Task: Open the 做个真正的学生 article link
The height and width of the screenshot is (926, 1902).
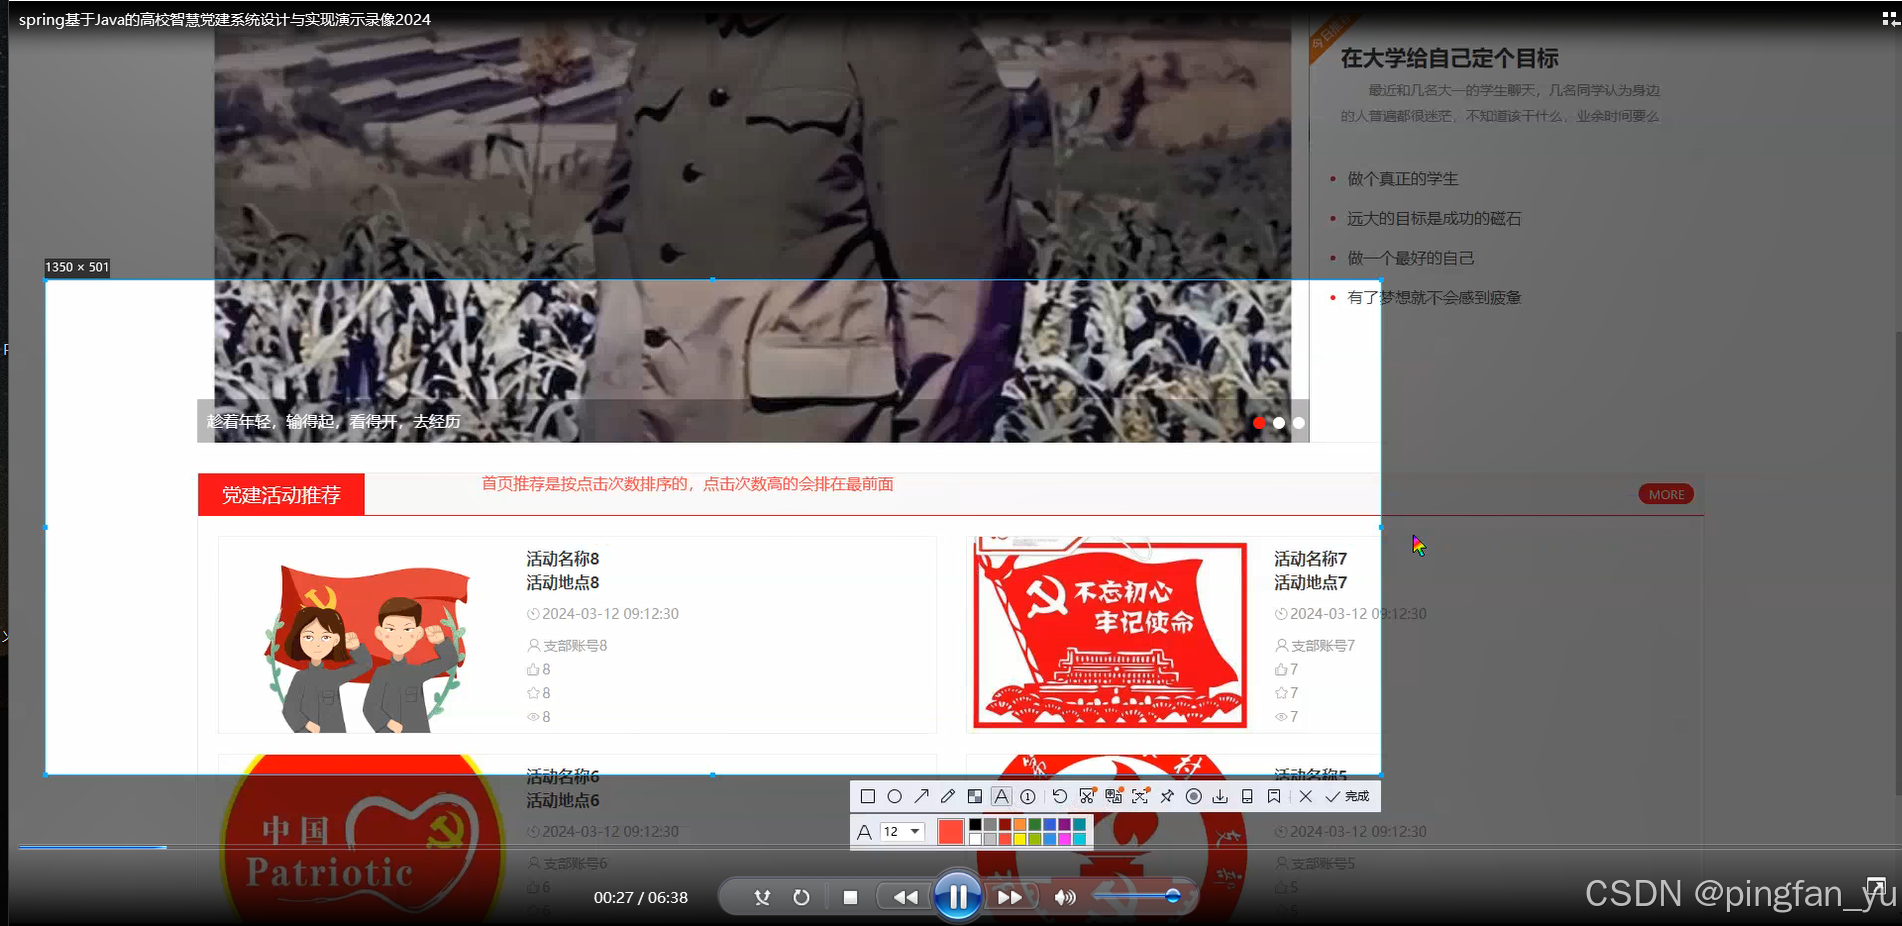Action: [x=1402, y=179]
